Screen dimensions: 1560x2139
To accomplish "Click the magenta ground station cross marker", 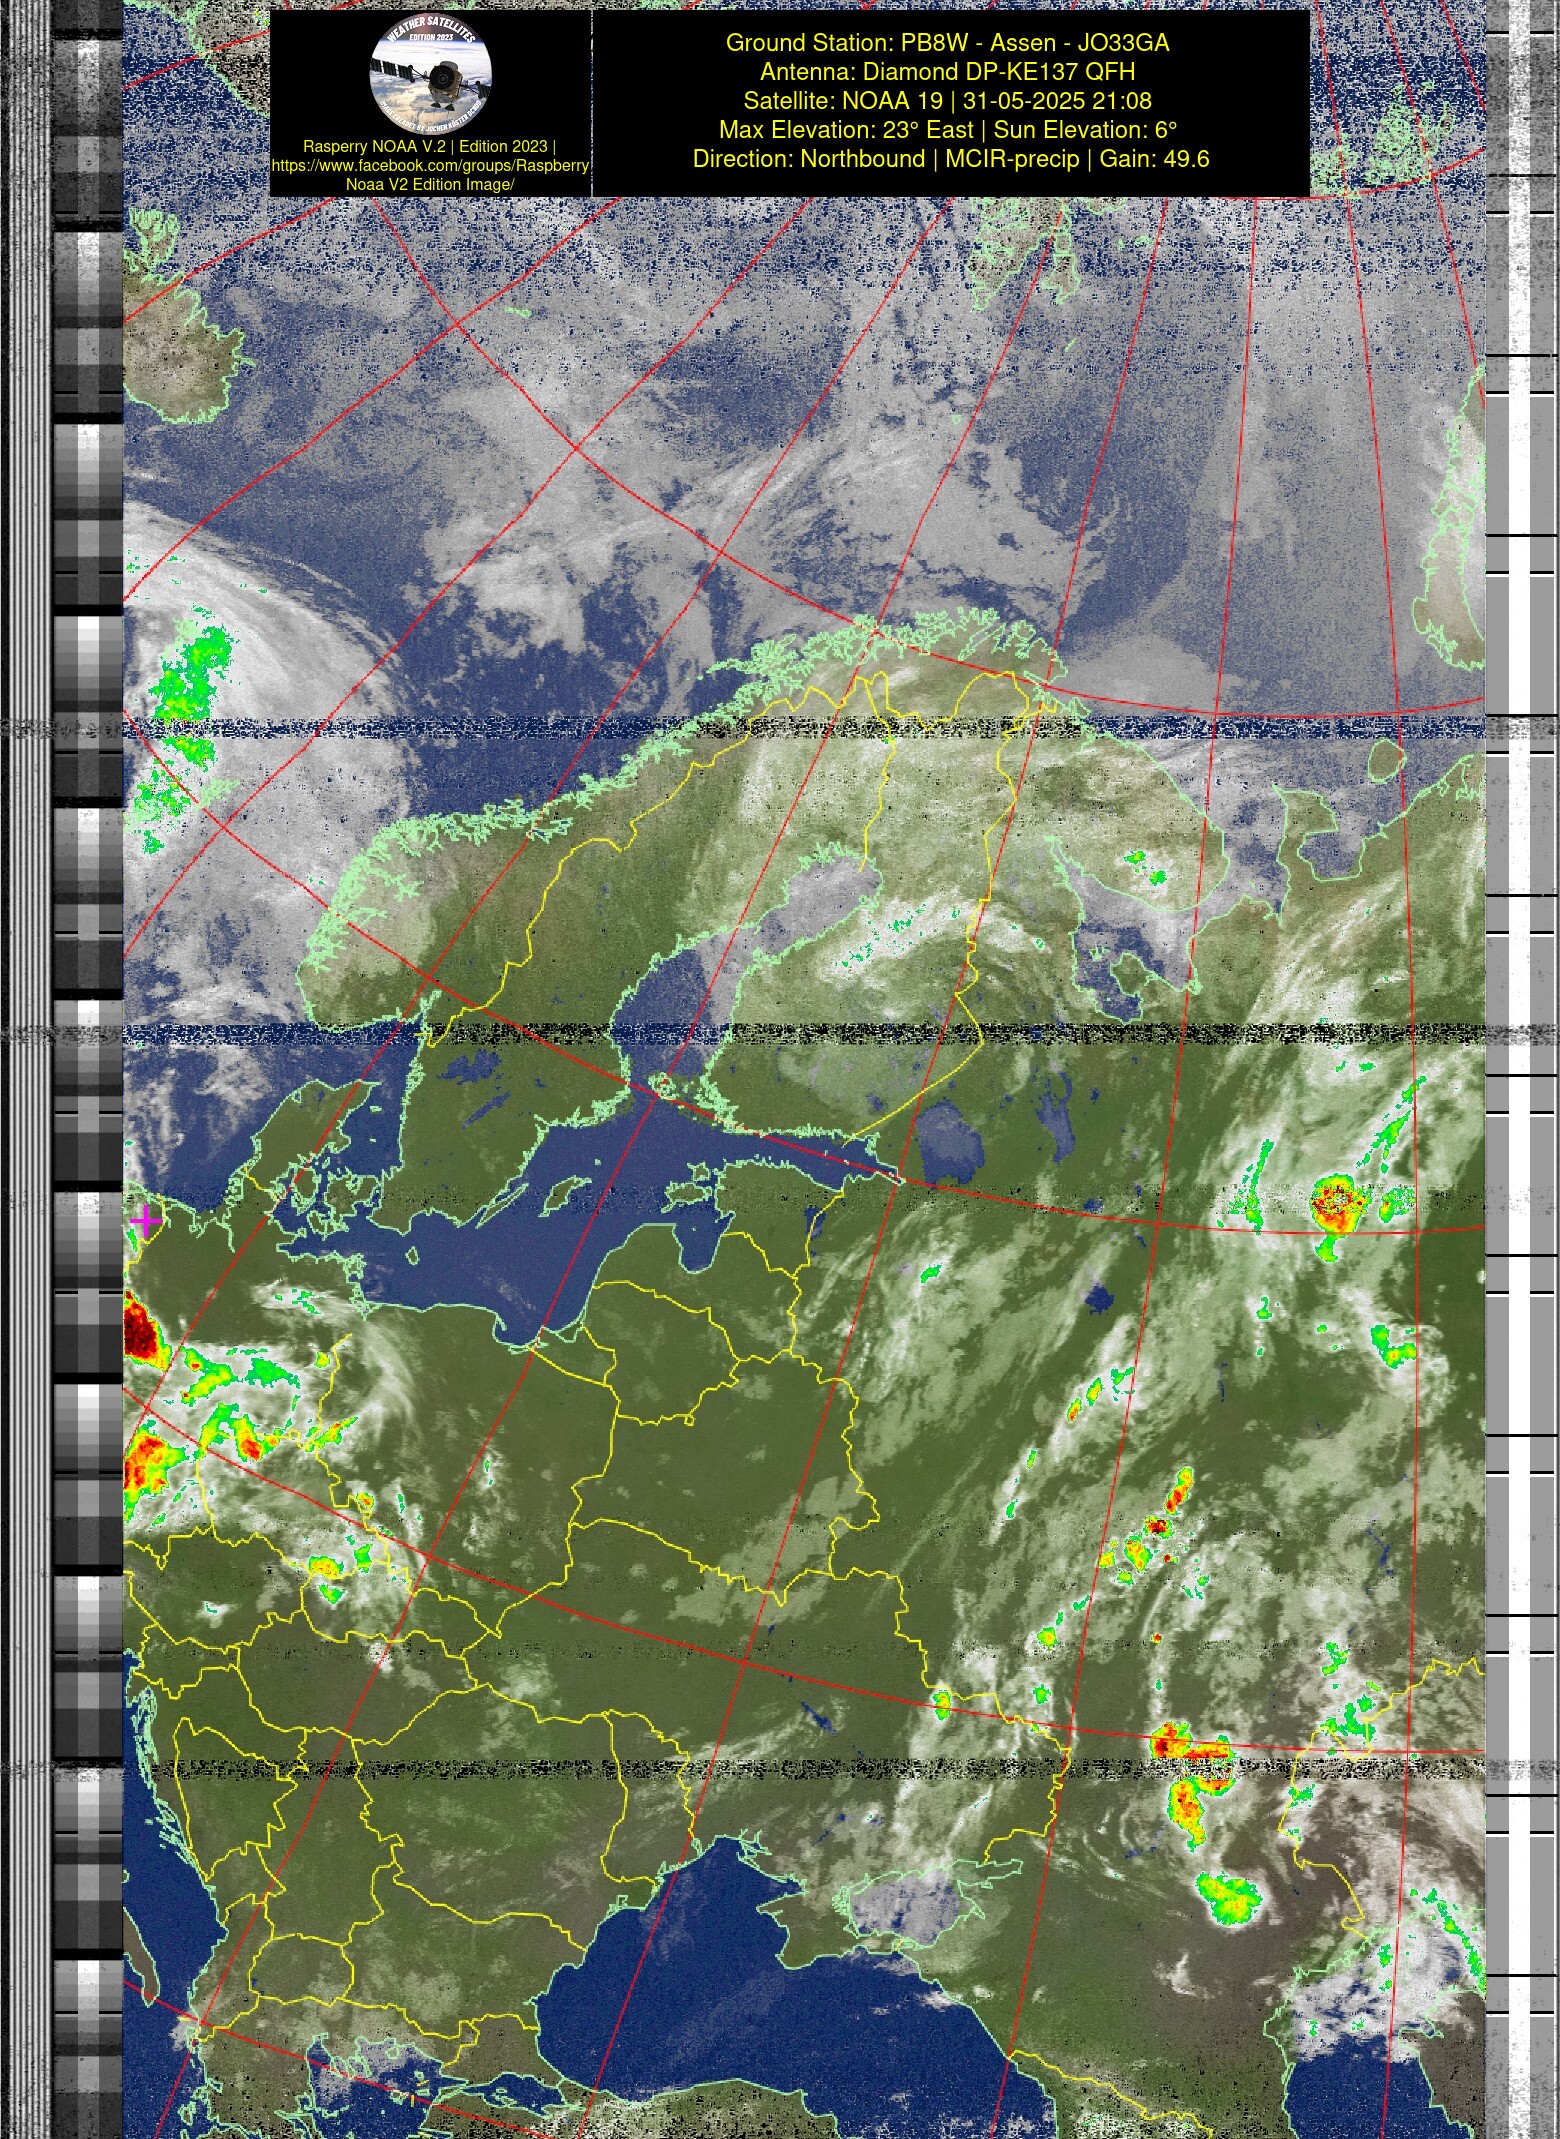I will coord(146,1220).
